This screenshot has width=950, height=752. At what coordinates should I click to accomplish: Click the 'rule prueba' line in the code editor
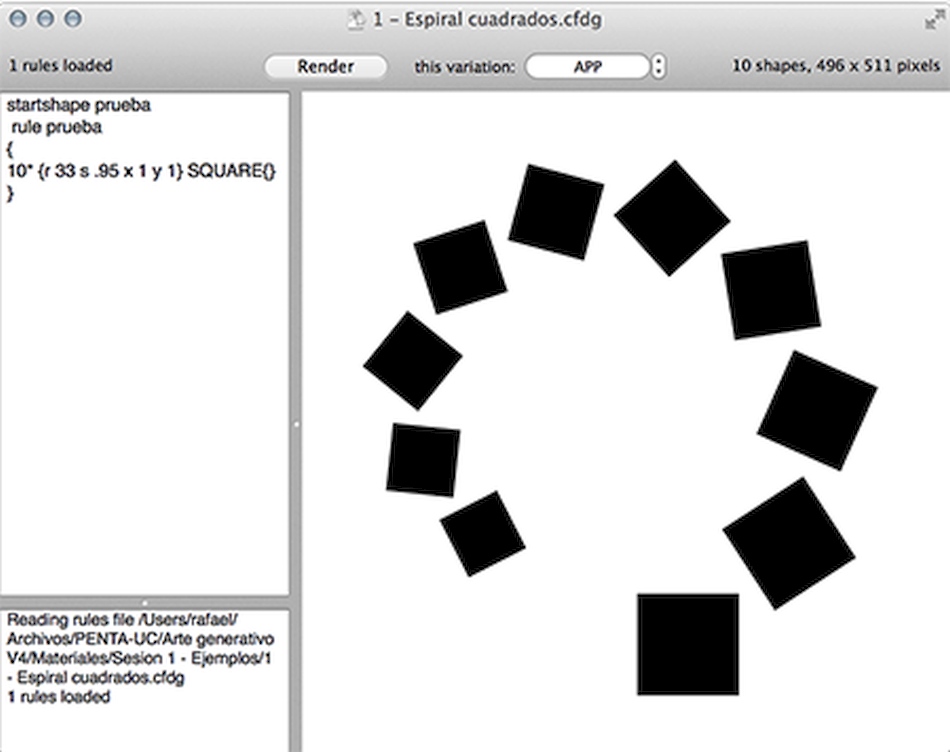coord(56,127)
